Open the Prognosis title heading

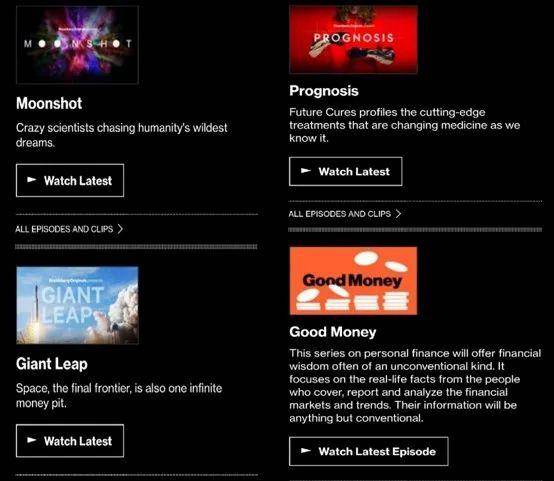coord(324,91)
